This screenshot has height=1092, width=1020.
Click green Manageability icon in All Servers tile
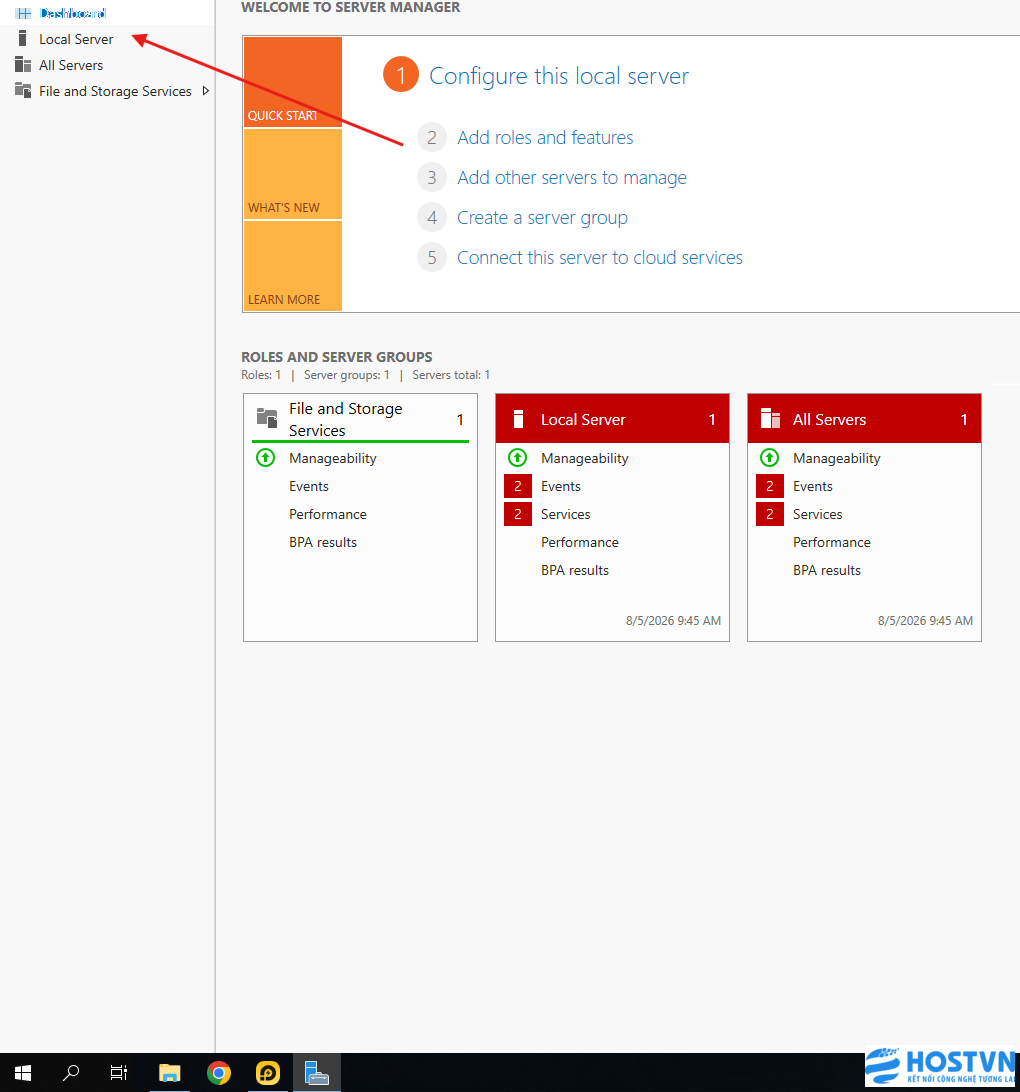769,458
